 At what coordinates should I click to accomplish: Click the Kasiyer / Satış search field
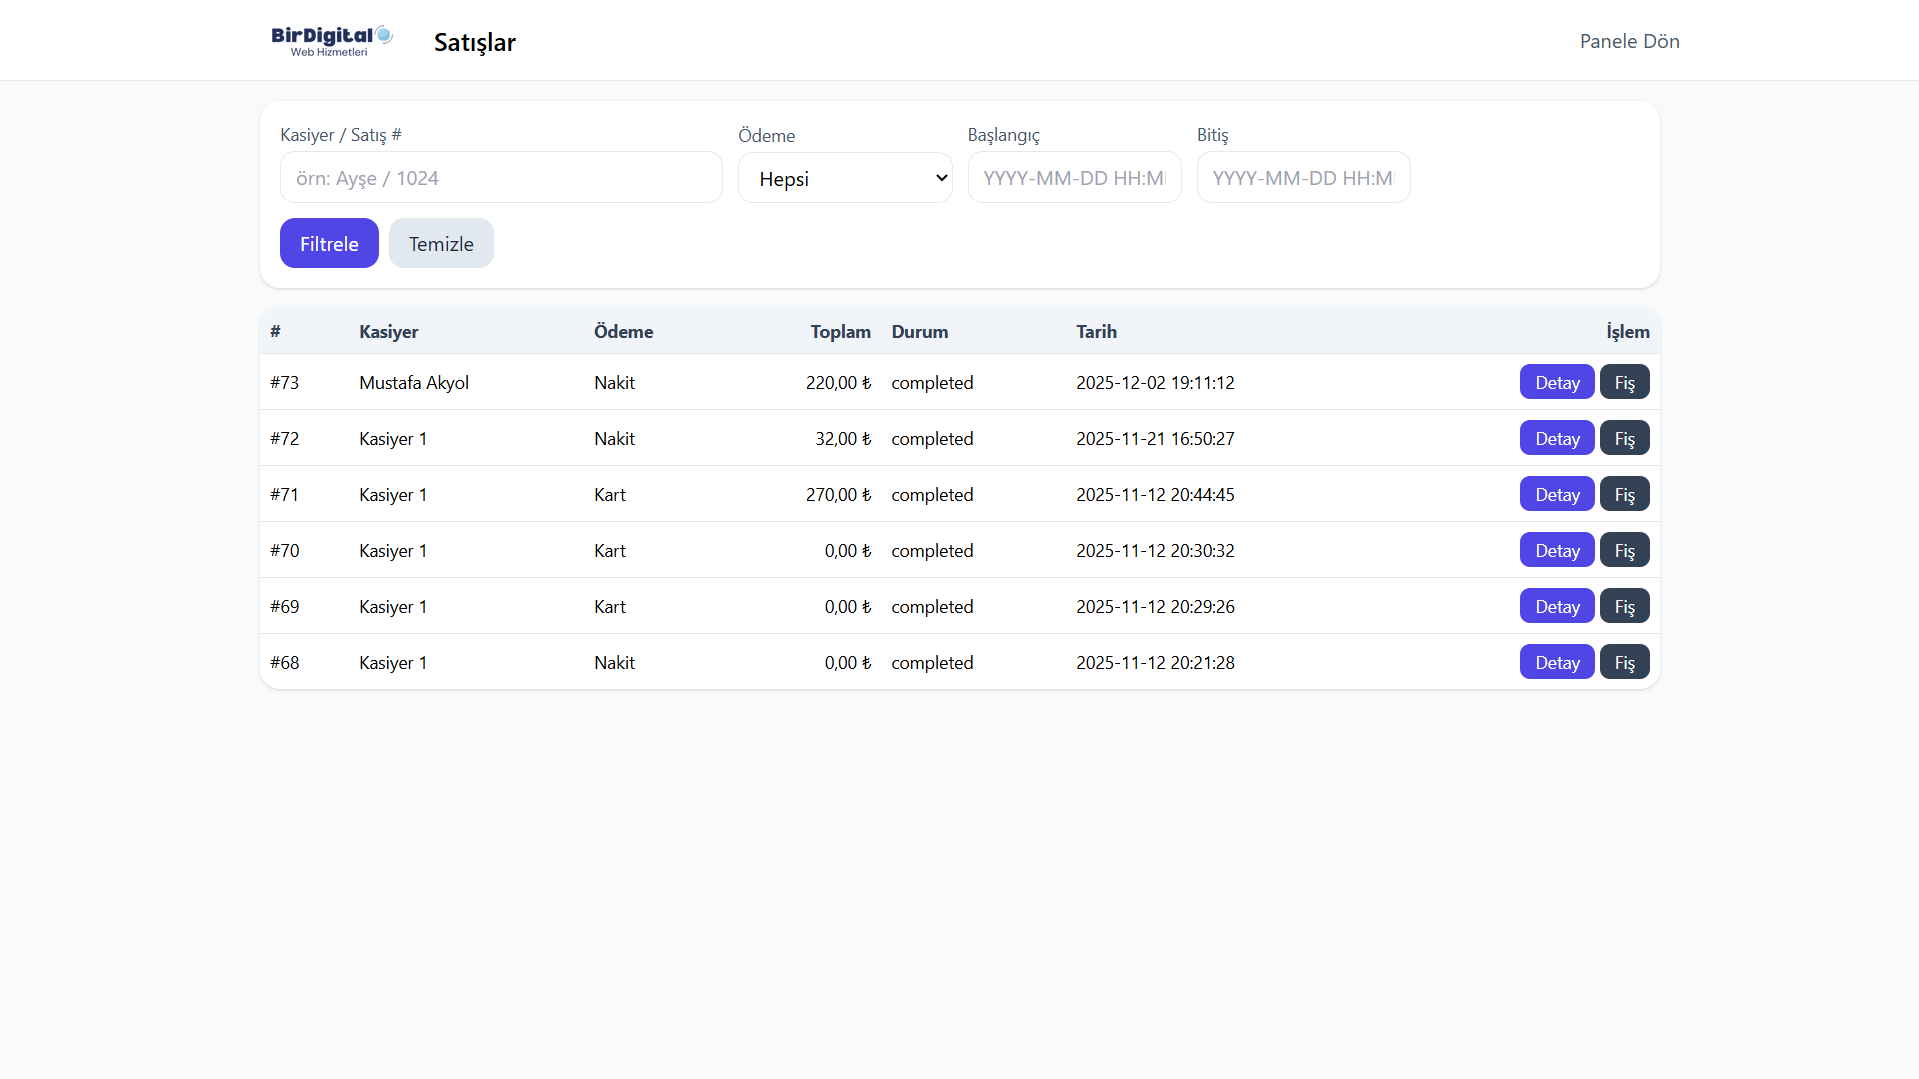[501, 178]
